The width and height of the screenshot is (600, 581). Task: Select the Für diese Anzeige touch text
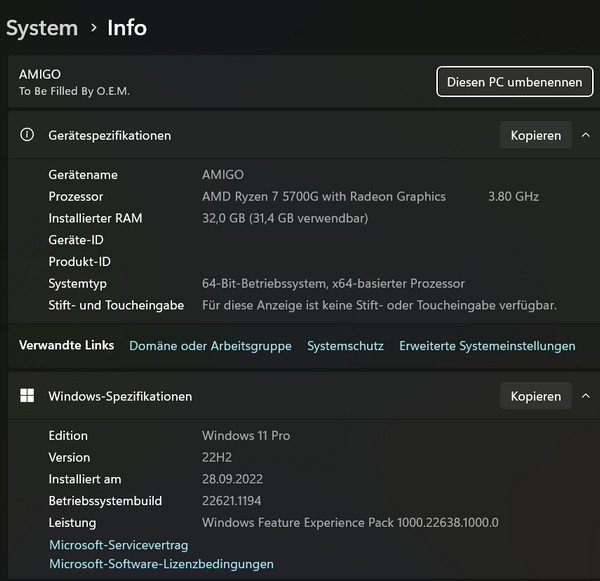(379, 305)
